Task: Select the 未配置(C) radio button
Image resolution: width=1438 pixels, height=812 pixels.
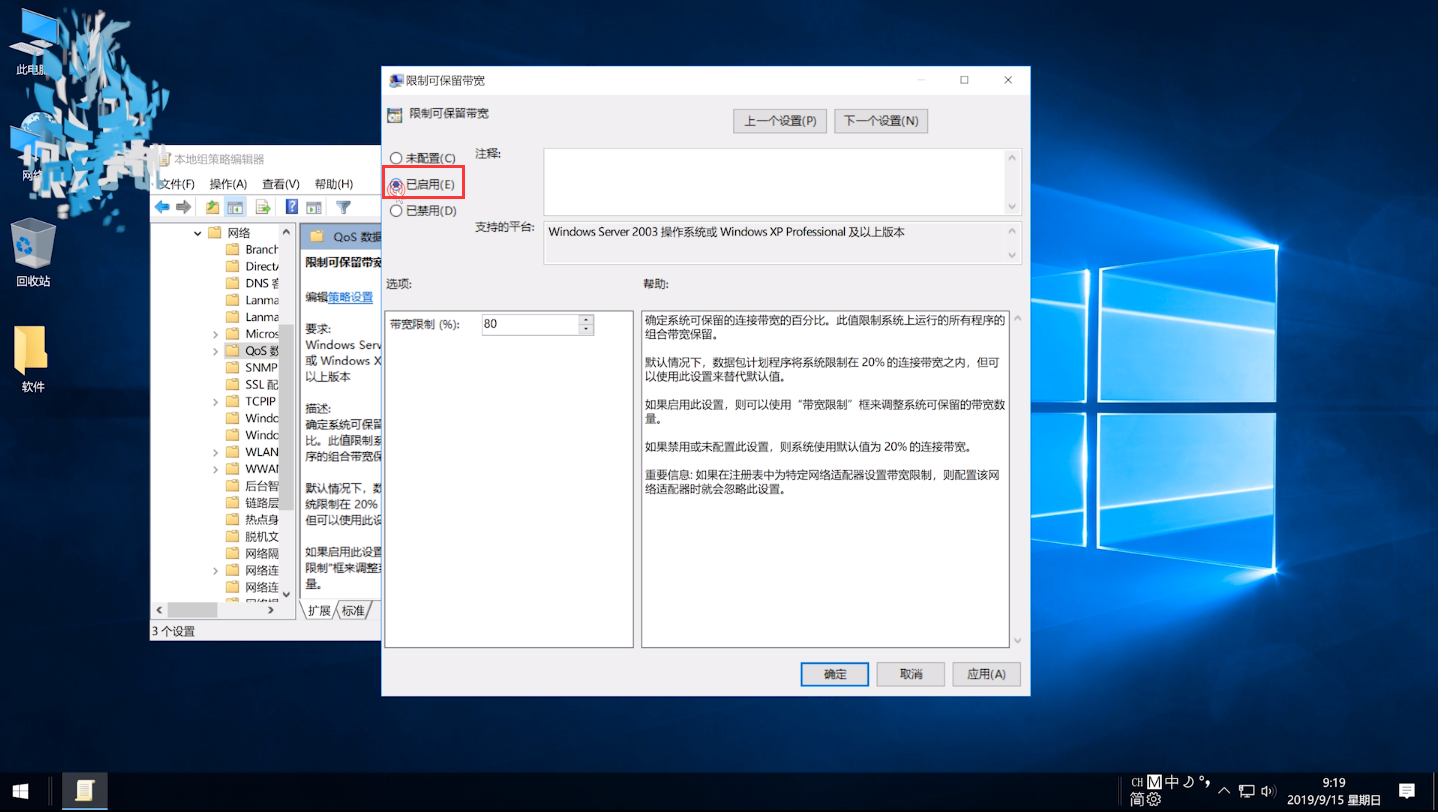Action: coord(396,158)
